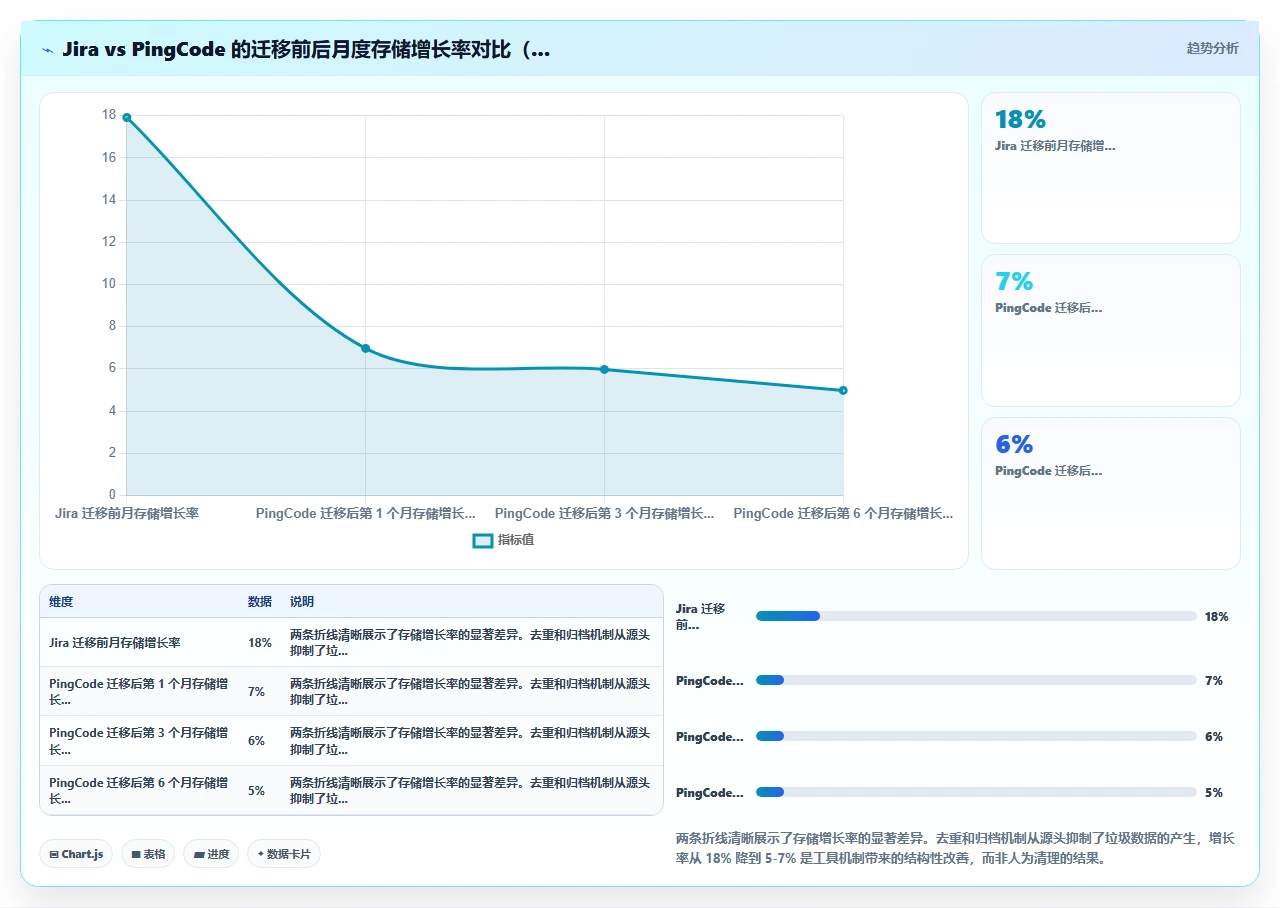This screenshot has height=908, width=1280.
Task: Select the 进度 tag chip
Action: click(x=211, y=854)
